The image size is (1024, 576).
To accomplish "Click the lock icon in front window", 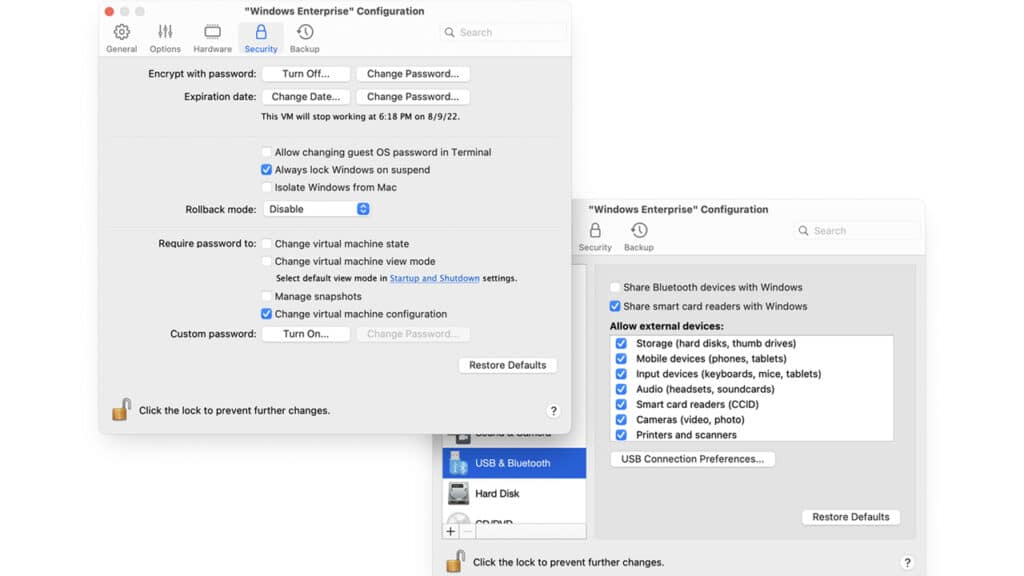I will click(121, 409).
